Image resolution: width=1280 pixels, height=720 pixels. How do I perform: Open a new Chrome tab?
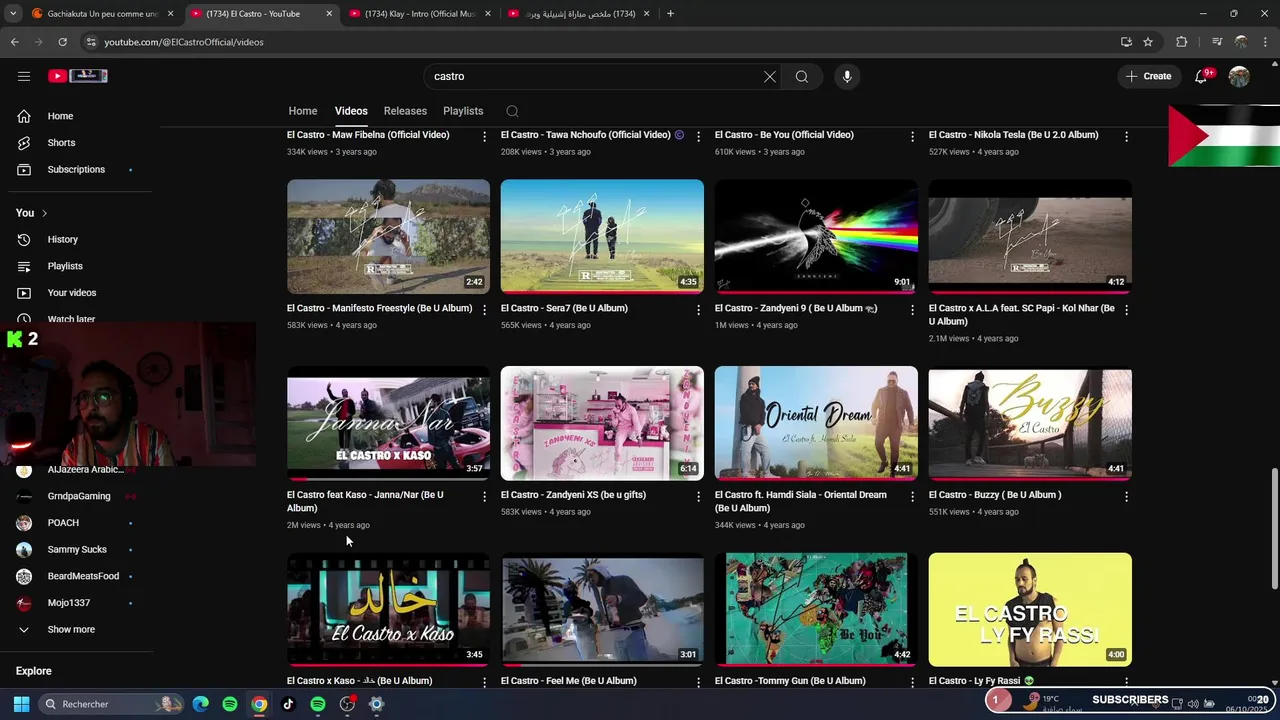pos(670,14)
